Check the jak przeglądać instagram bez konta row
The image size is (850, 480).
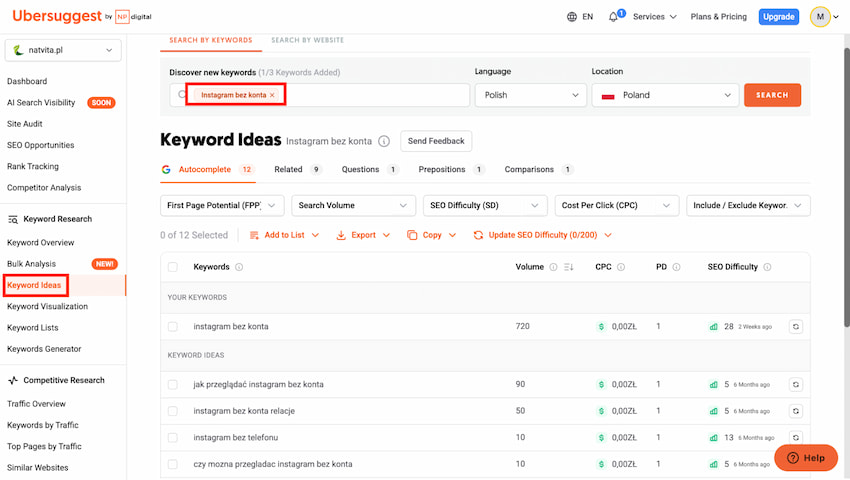click(173, 385)
